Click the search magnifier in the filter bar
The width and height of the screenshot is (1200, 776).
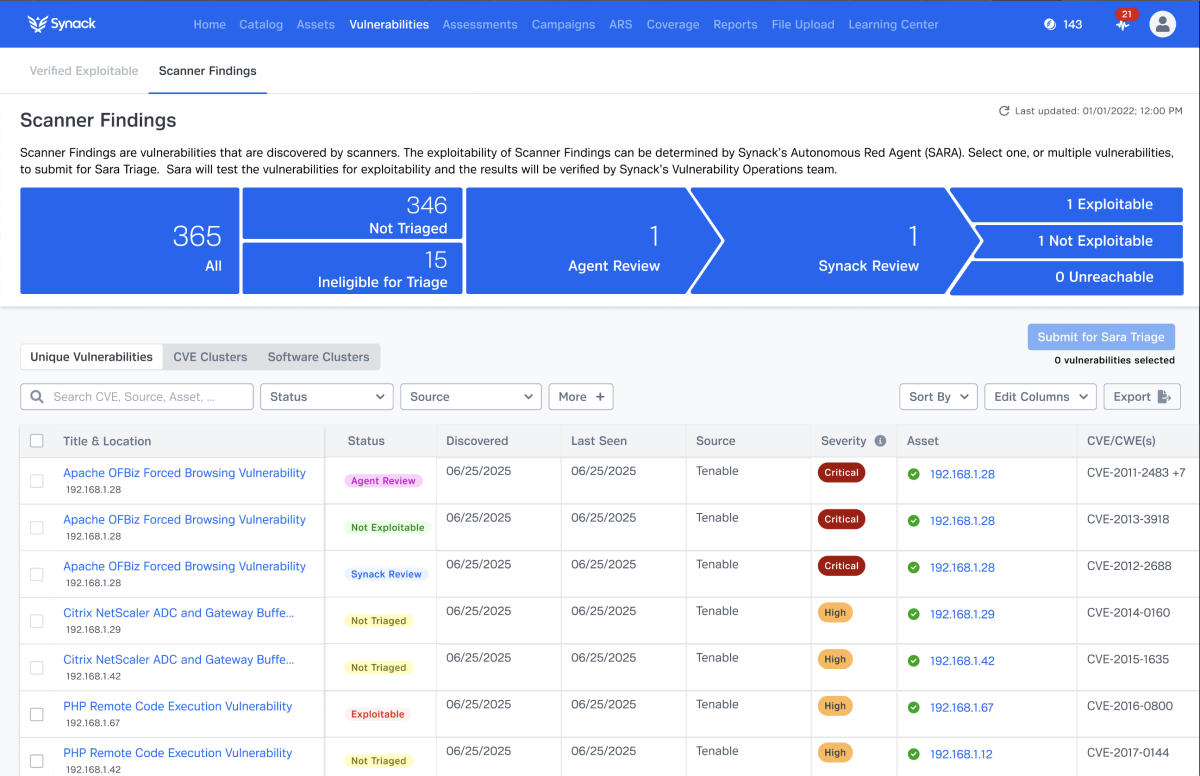click(35, 396)
